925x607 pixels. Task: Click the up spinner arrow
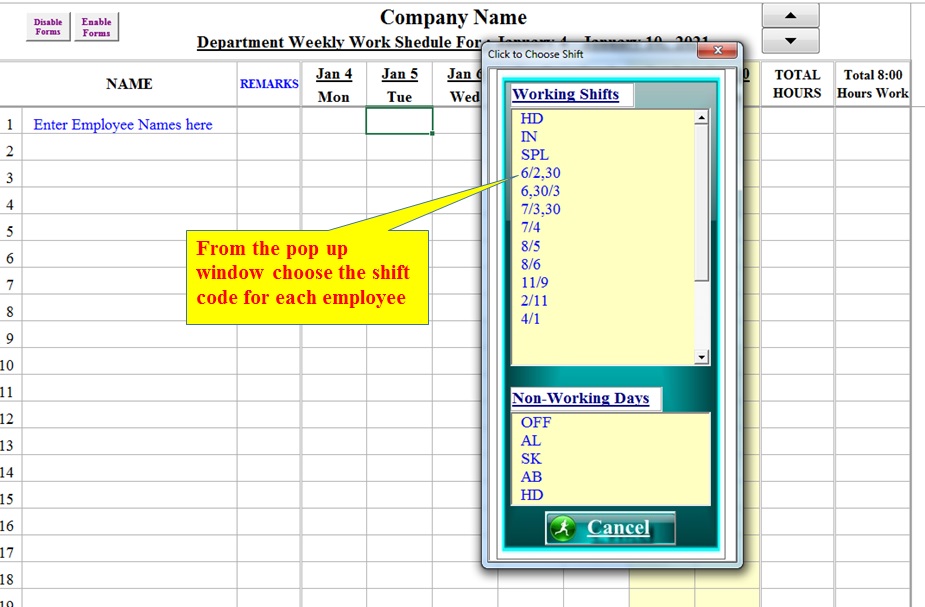click(789, 17)
